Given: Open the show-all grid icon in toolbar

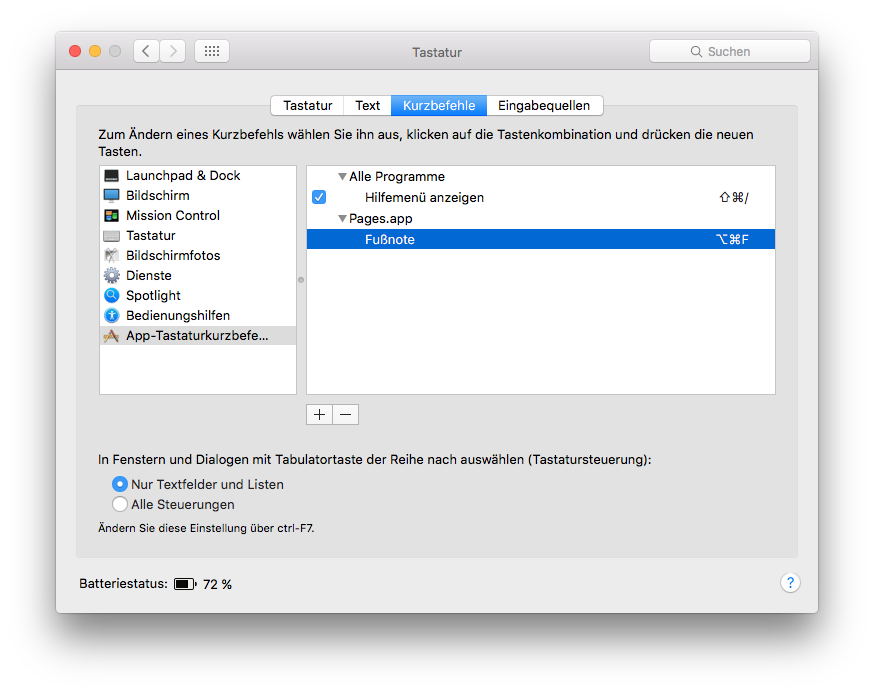Looking at the screenshot, I should pyautogui.click(x=212, y=51).
